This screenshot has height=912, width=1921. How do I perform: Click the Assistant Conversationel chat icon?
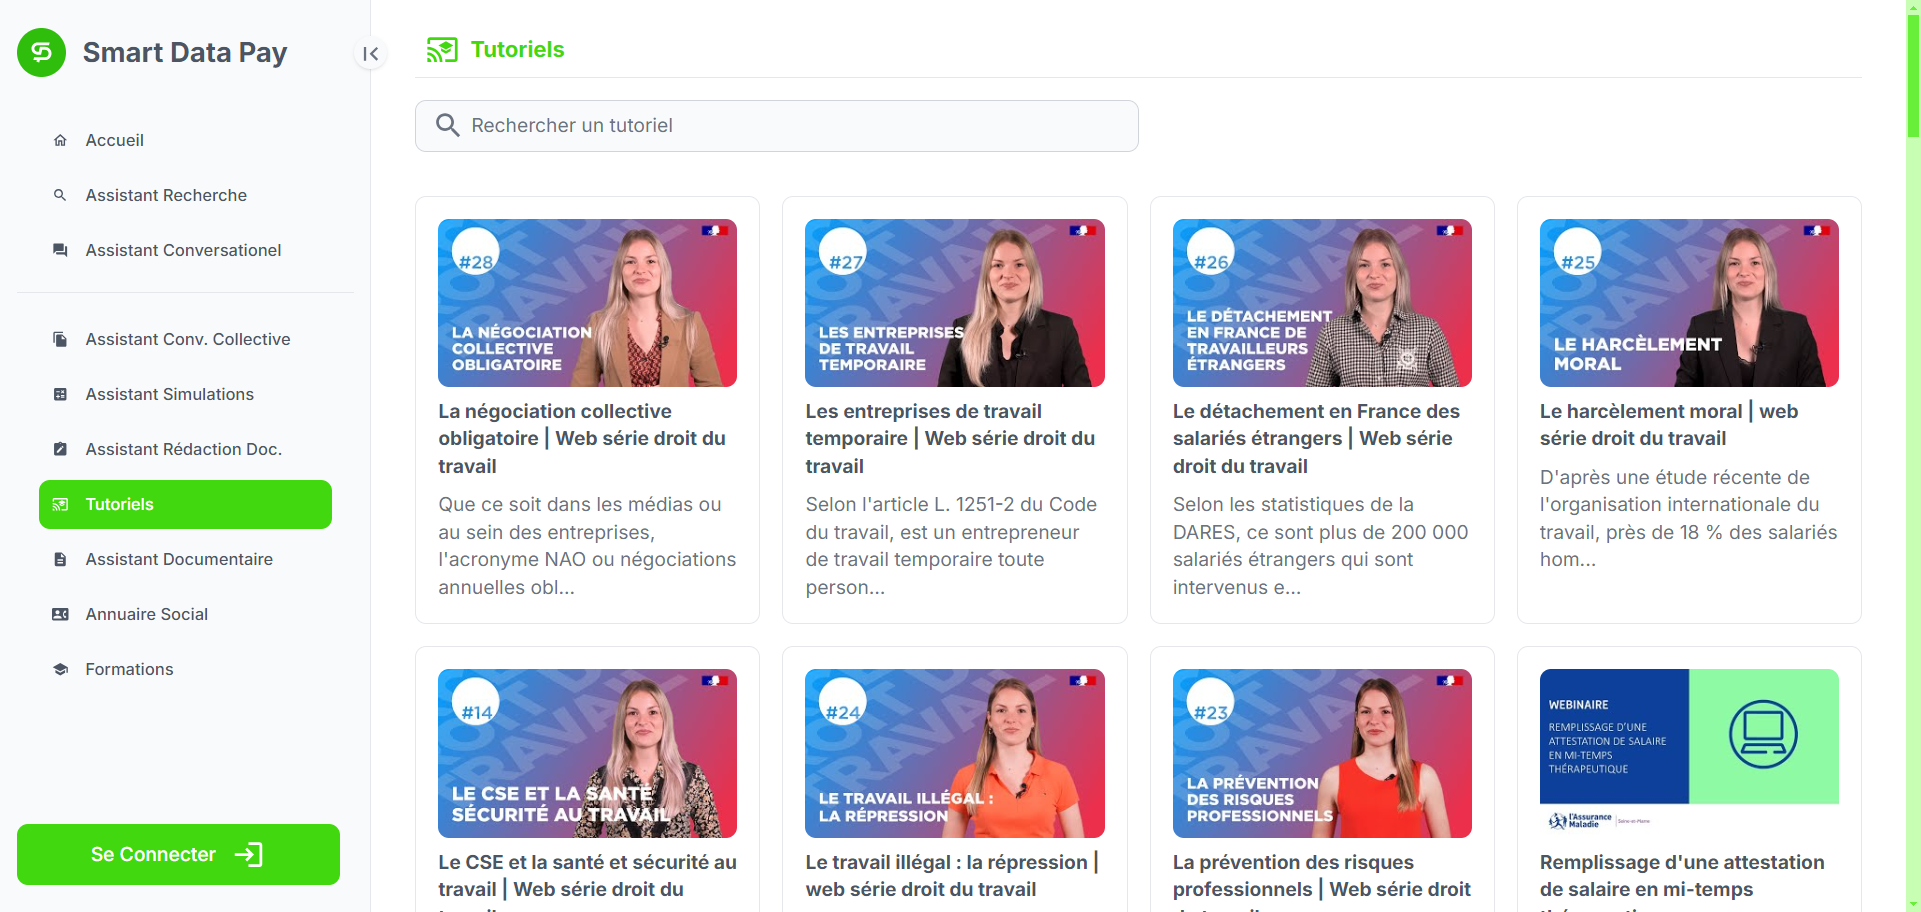(60, 250)
